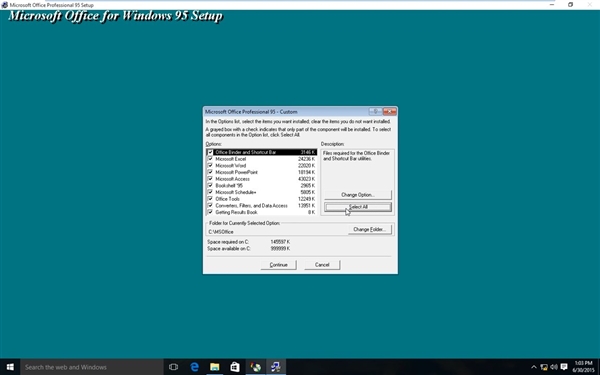600x375 pixels.
Task: Click the Setup window's title bar icon
Action: tap(4, 5)
